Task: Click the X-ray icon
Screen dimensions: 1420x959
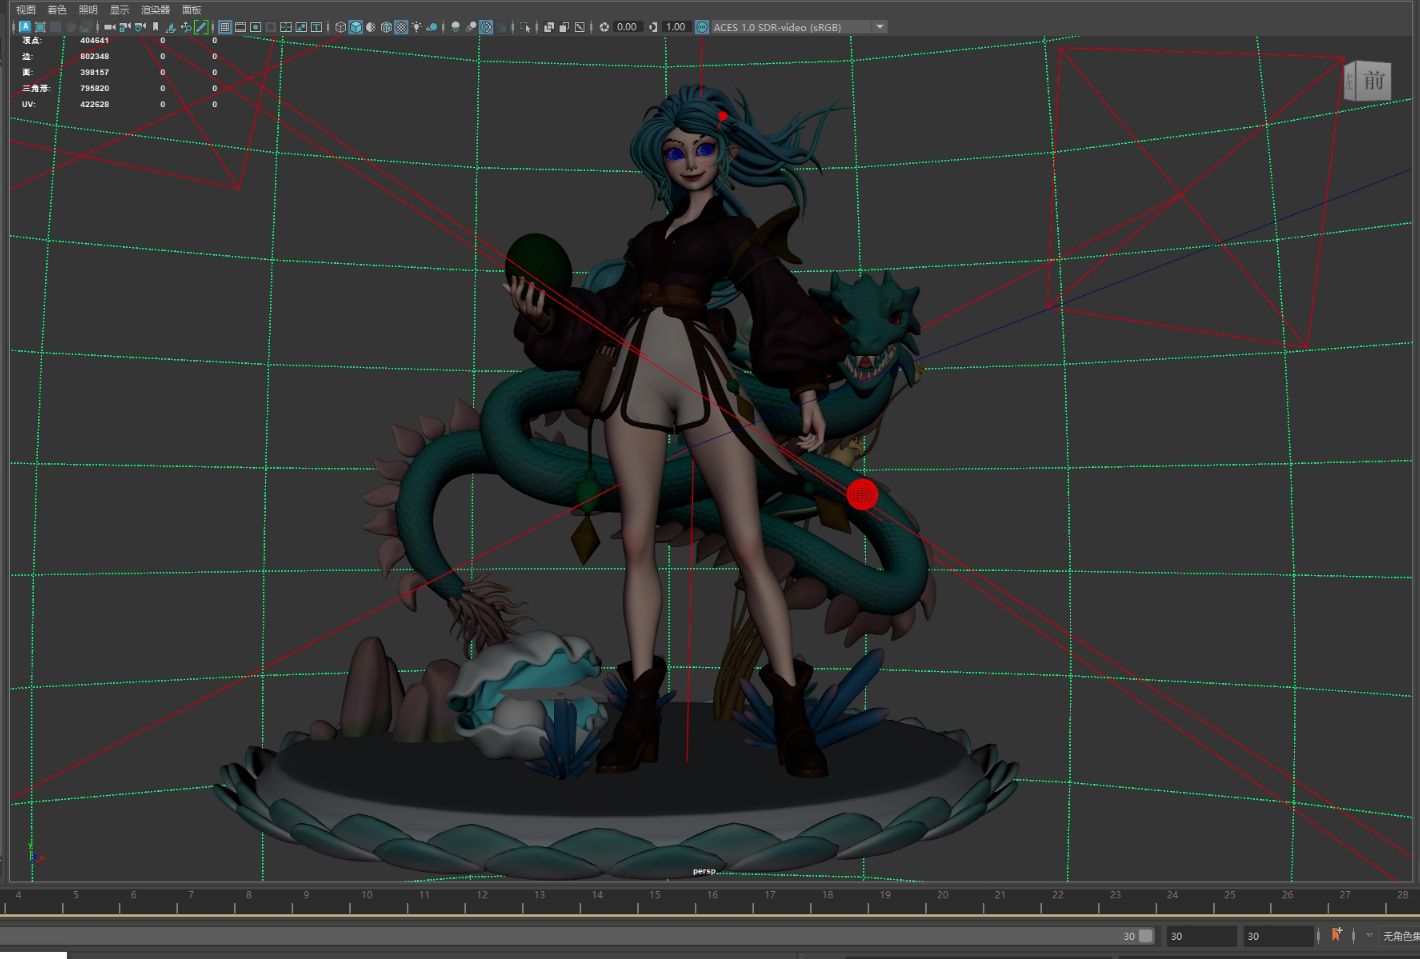Action: pos(549,27)
